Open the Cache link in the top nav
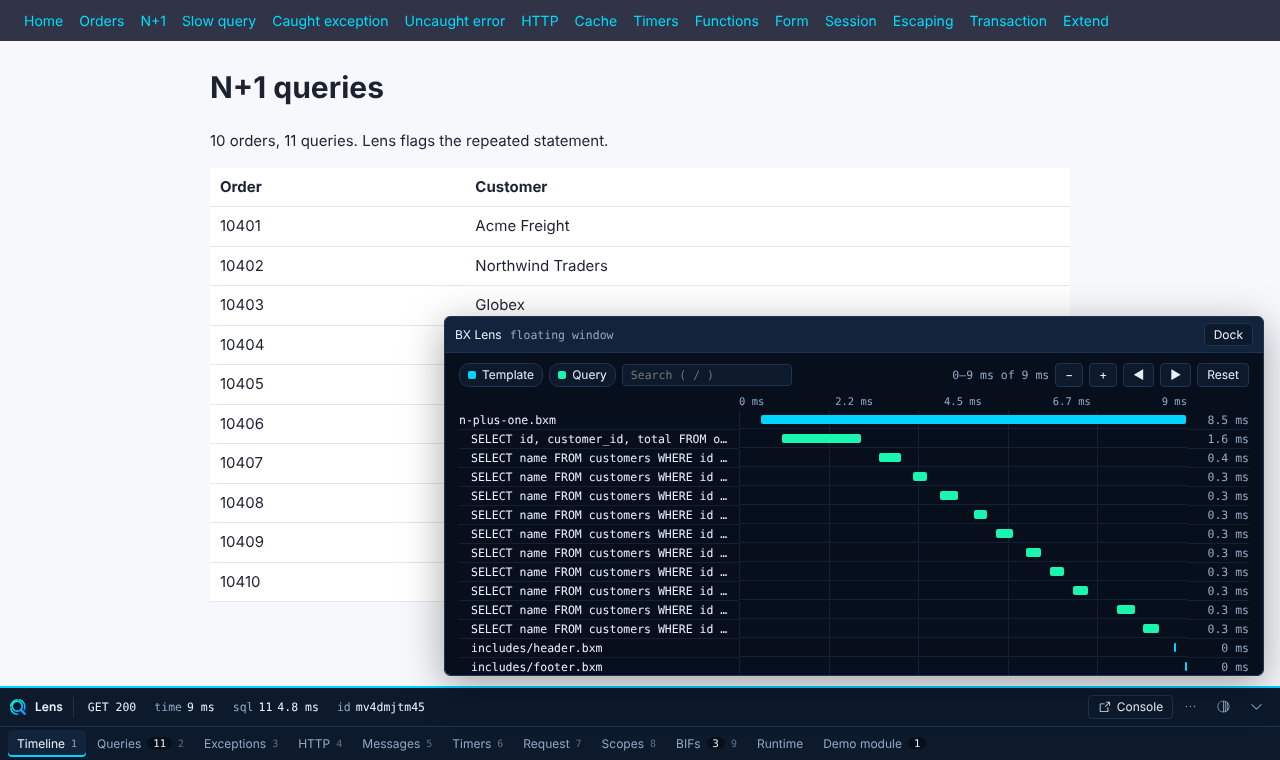 (596, 21)
